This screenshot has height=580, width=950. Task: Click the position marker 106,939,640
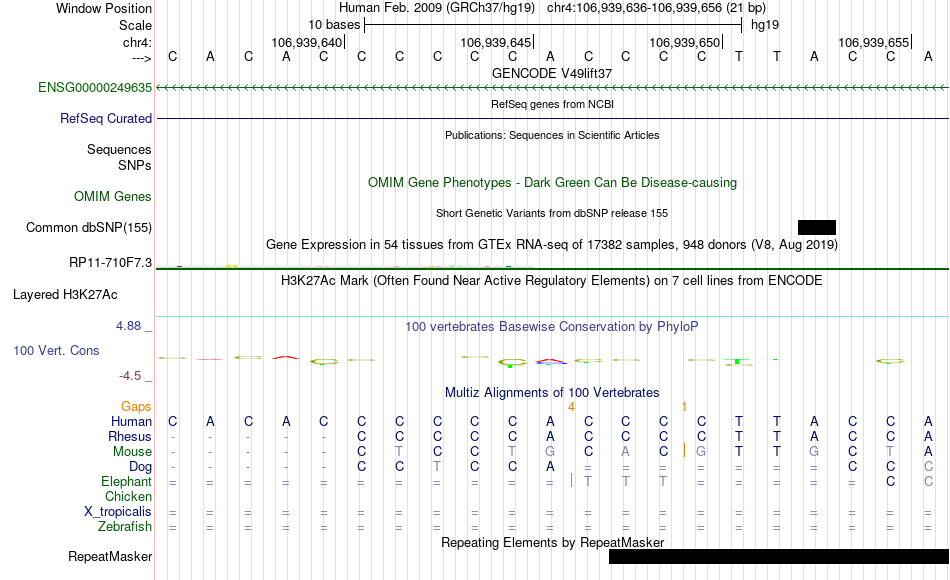[x=307, y=42]
